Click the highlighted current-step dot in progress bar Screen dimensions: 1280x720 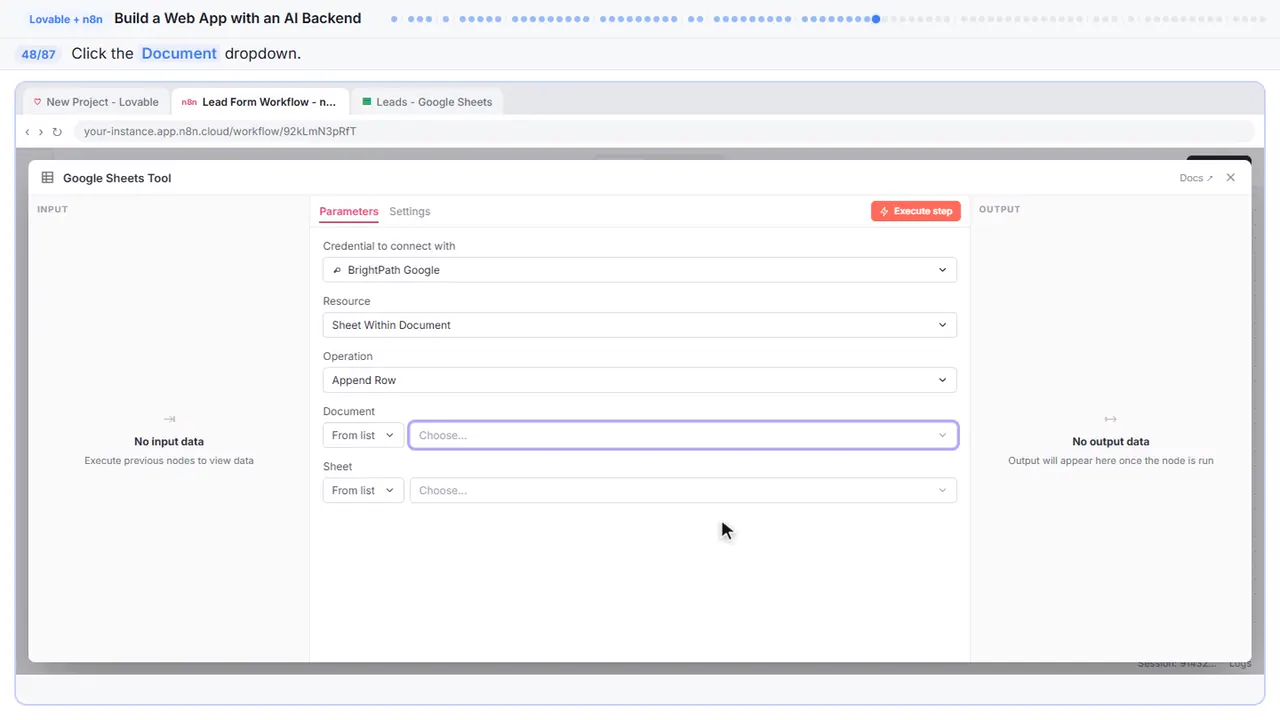point(876,18)
